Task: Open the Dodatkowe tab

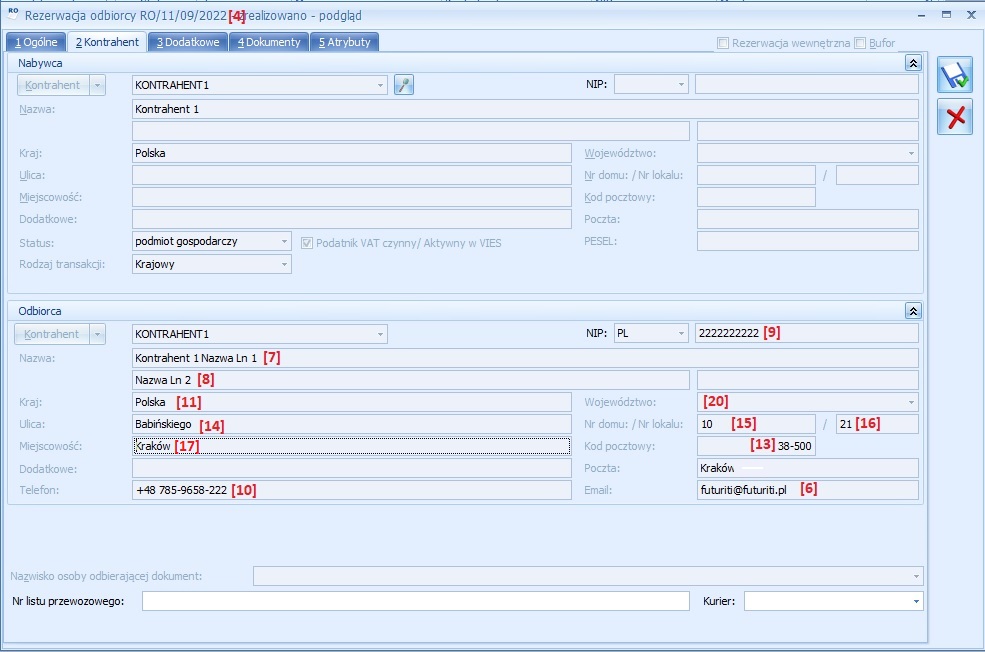Action: (187, 42)
